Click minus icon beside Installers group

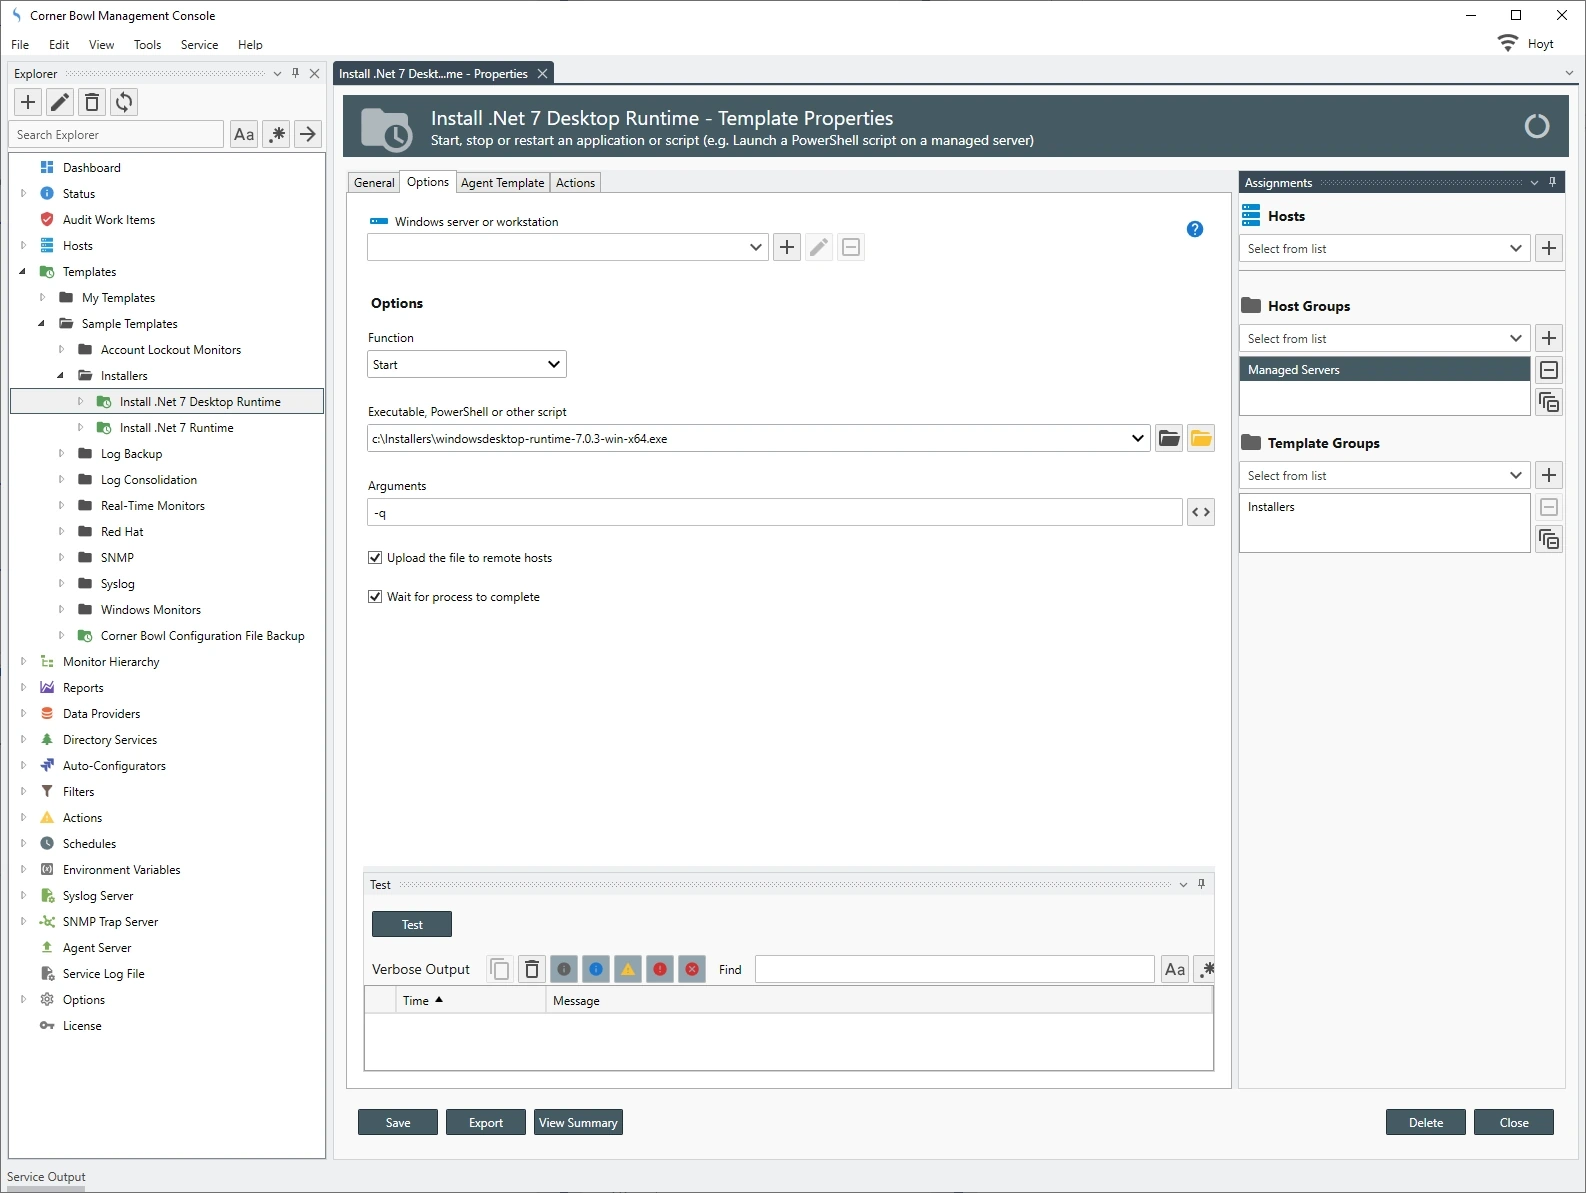point(1549,507)
